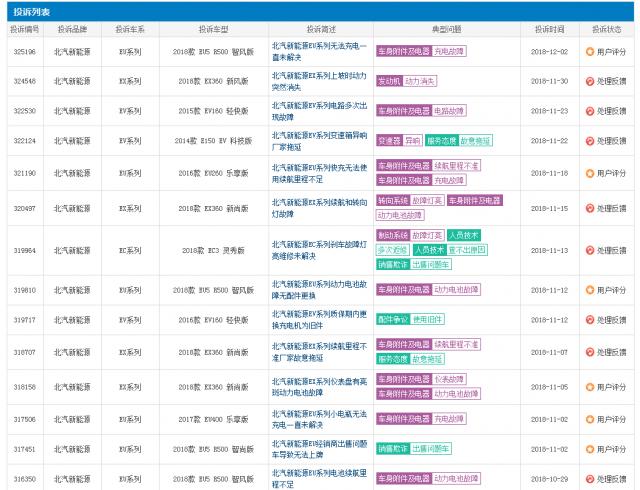Click the 用户评分 icon in row 317451
This screenshot has width=640, height=490.
(x=589, y=449)
